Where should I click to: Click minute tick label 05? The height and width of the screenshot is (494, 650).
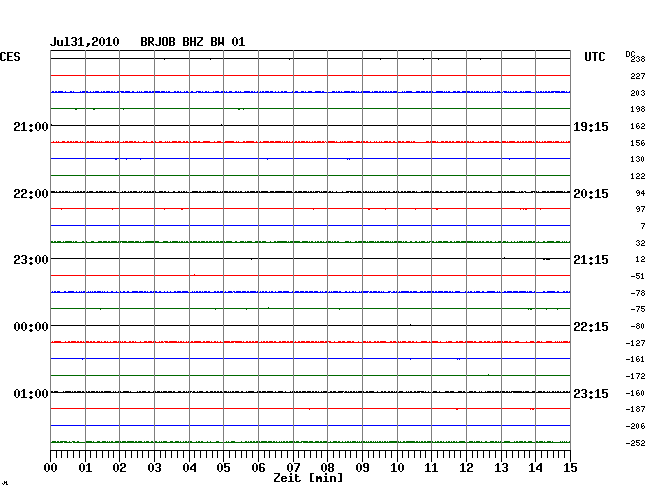pyautogui.click(x=223, y=468)
